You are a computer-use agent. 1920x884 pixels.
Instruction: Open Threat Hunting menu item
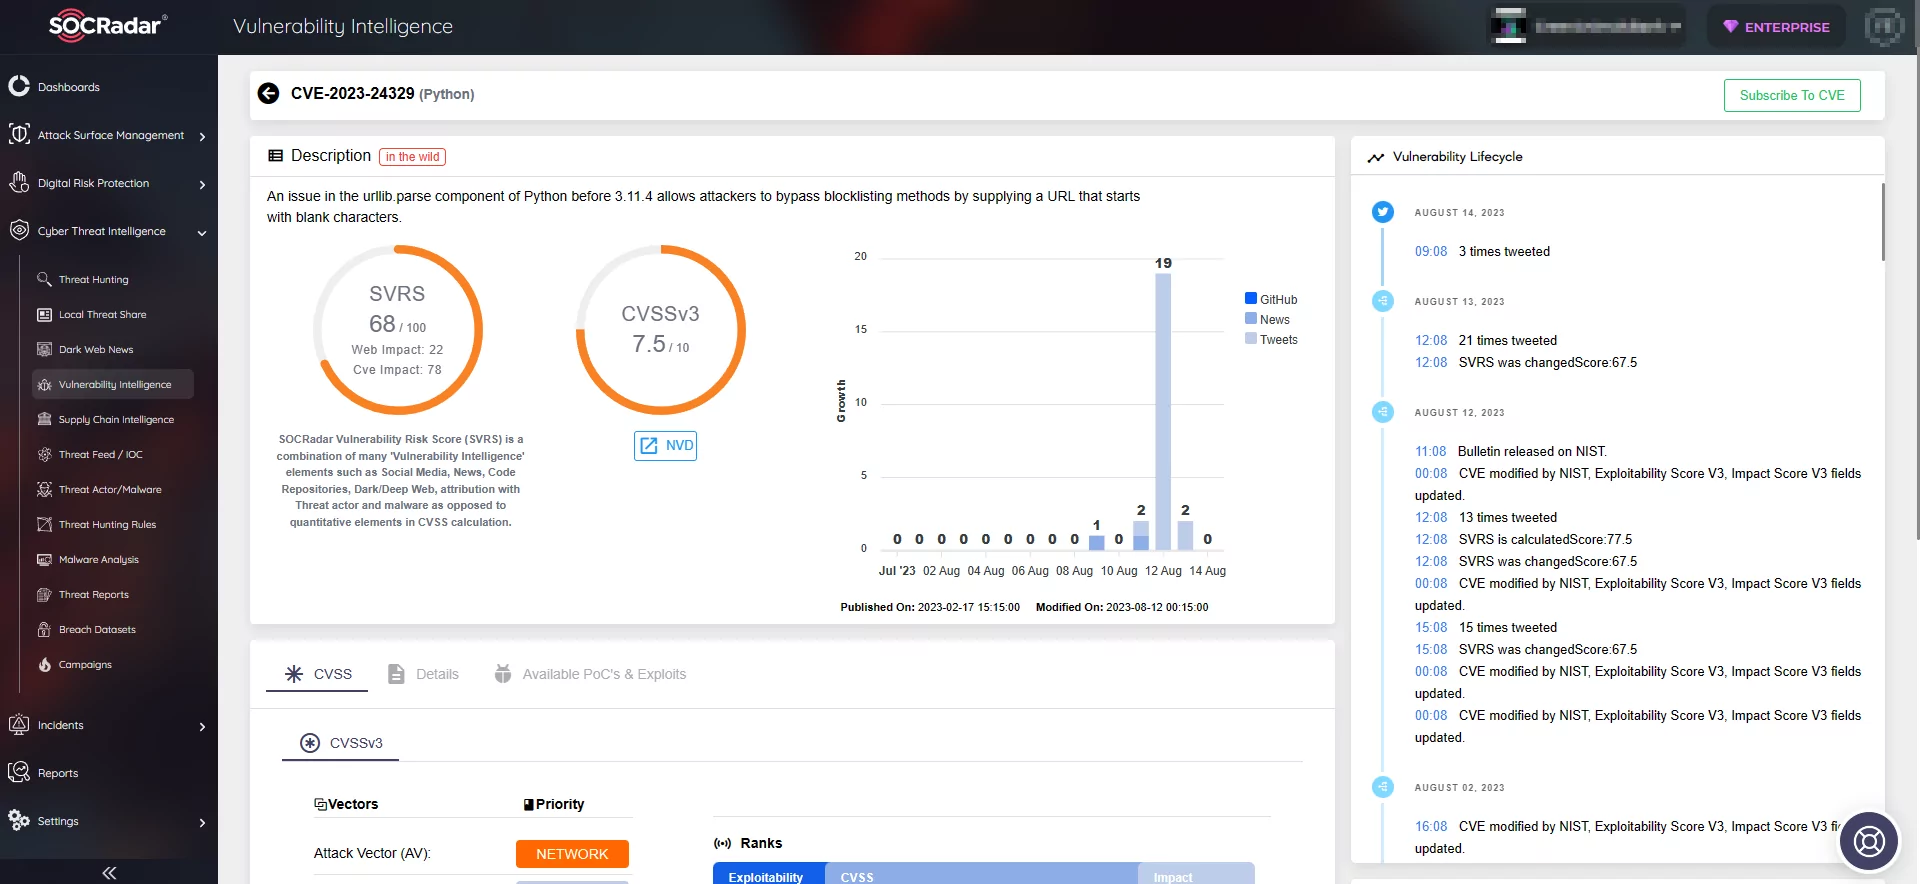click(x=94, y=279)
